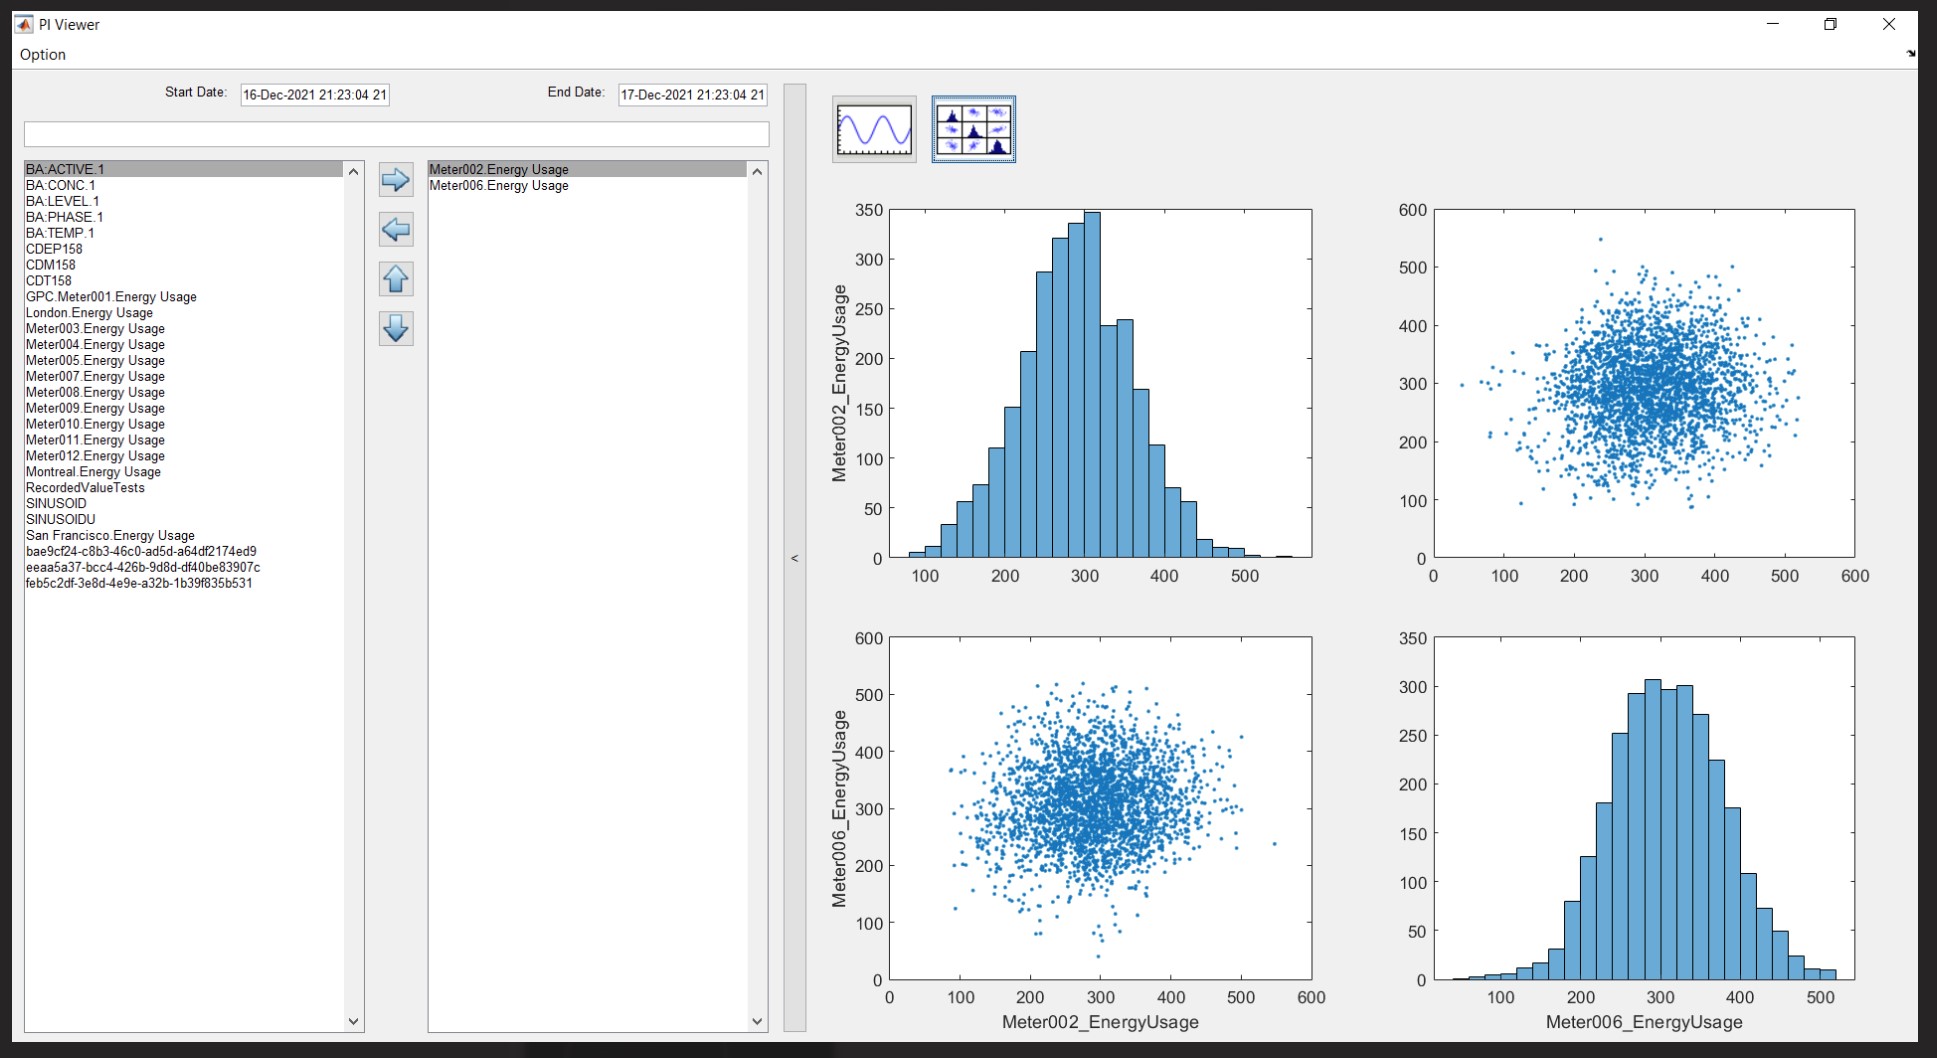Select Montreal.Energy Usage tag
Screen dimensions: 1937x1058
pos(93,471)
